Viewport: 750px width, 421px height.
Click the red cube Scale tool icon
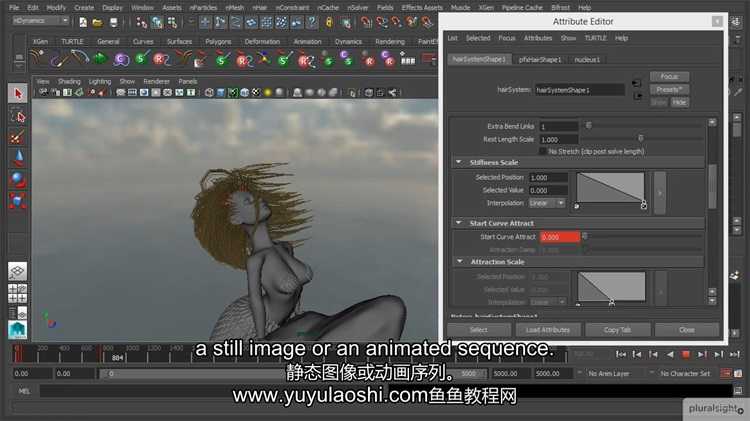pyautogui.click(x=18, y=201)
